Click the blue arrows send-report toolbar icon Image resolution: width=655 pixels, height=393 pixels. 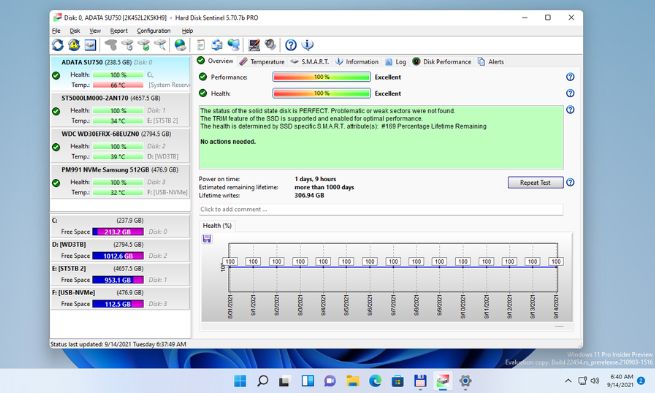tap(217, 45)
